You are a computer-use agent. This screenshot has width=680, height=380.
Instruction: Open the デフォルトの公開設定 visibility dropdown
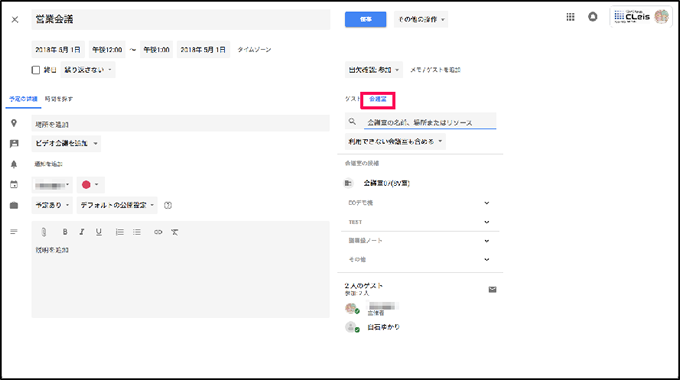[x=117, y=205]
